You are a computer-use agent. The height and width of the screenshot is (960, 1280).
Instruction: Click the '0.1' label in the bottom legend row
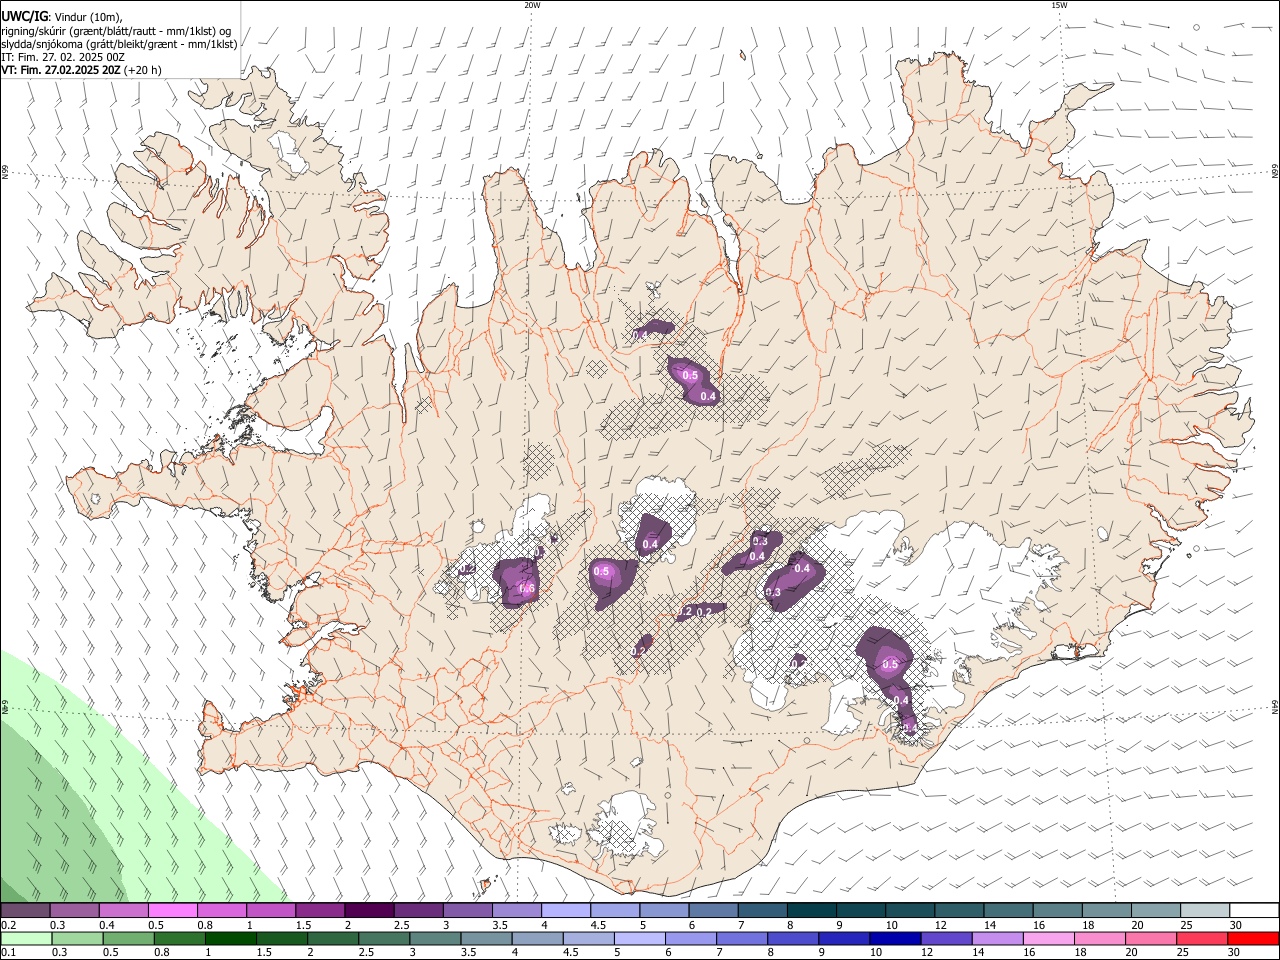pyautogui.click(x=8, y=953)
